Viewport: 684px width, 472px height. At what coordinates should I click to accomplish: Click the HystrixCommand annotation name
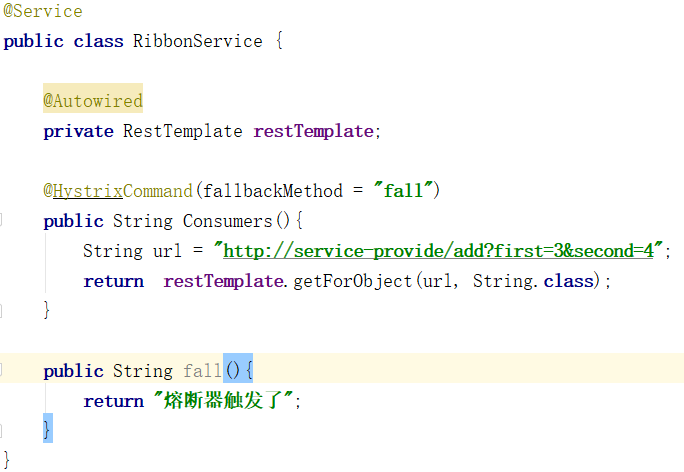pyautogui.click(x=123, y=191)
